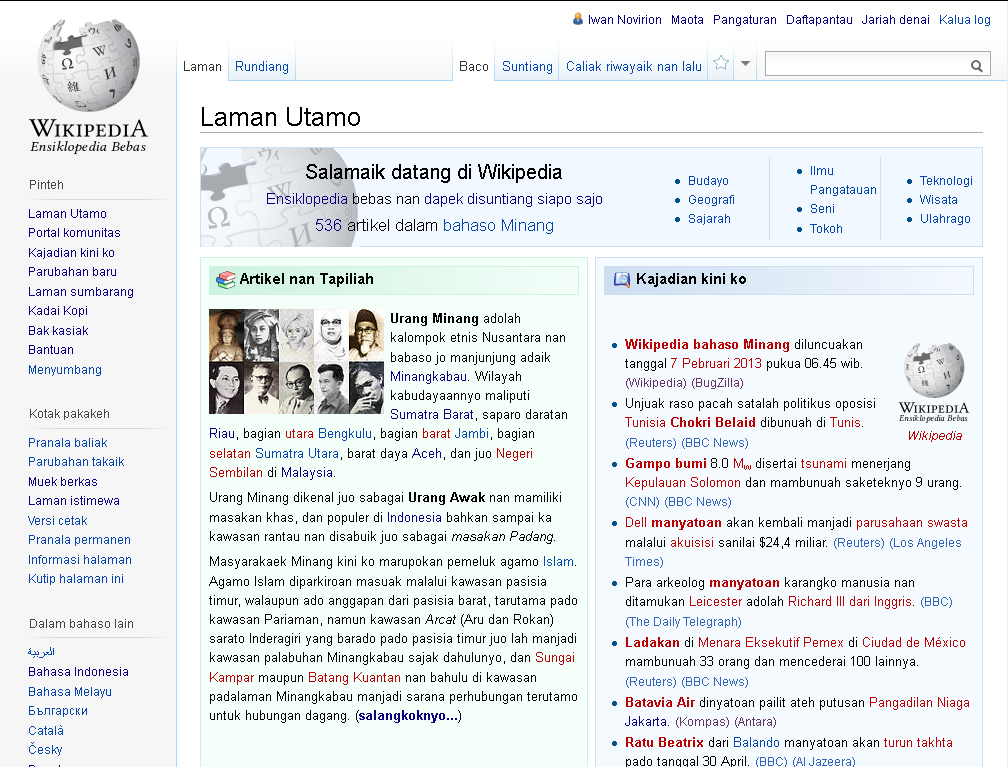Open Muek berkas upload link
The height and width of the screenshot is (767, 1008).
pyautogui.click(x=62, y=482)
